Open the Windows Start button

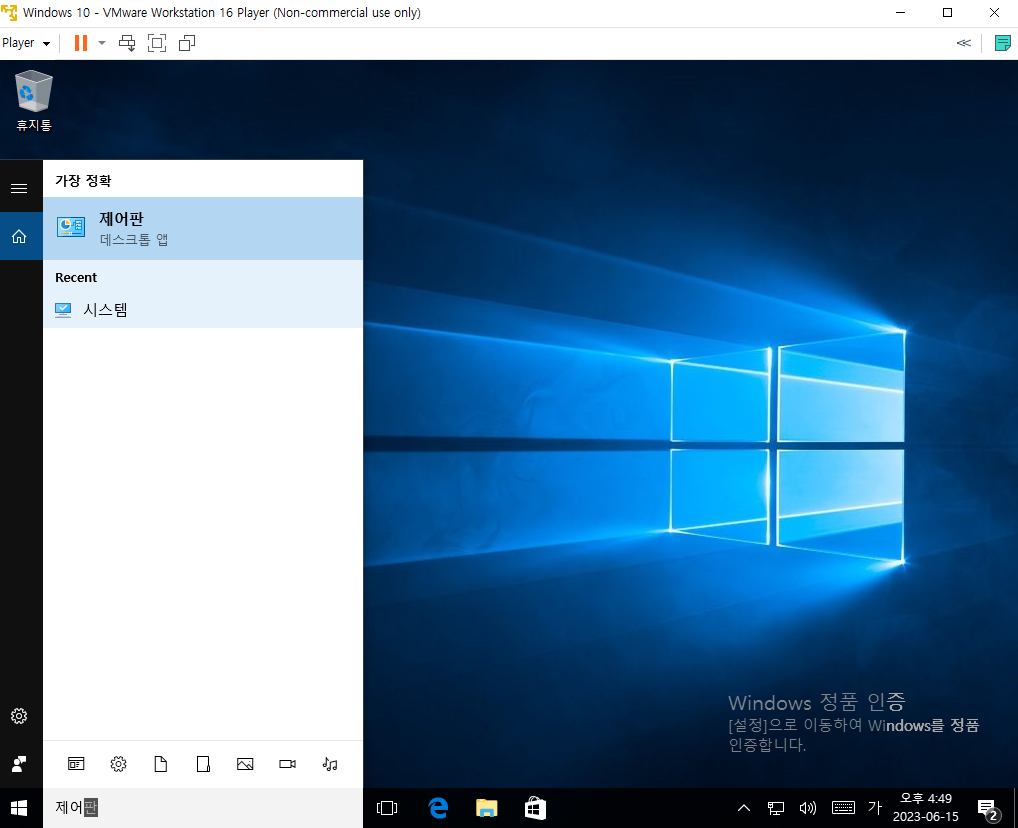click(x=19, y=808)
